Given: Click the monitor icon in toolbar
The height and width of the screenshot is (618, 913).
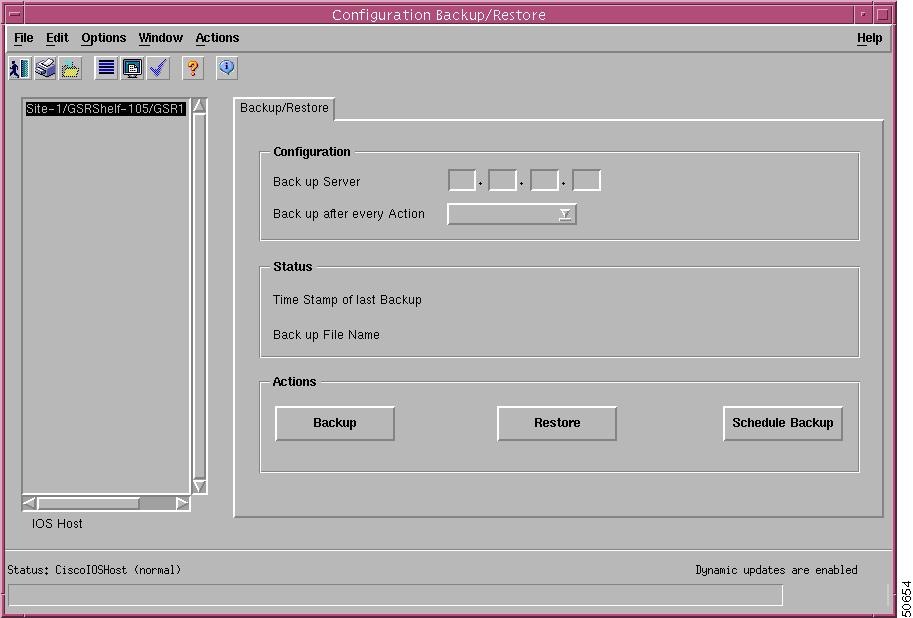Looking at the screenshot, I should (132, 68).
